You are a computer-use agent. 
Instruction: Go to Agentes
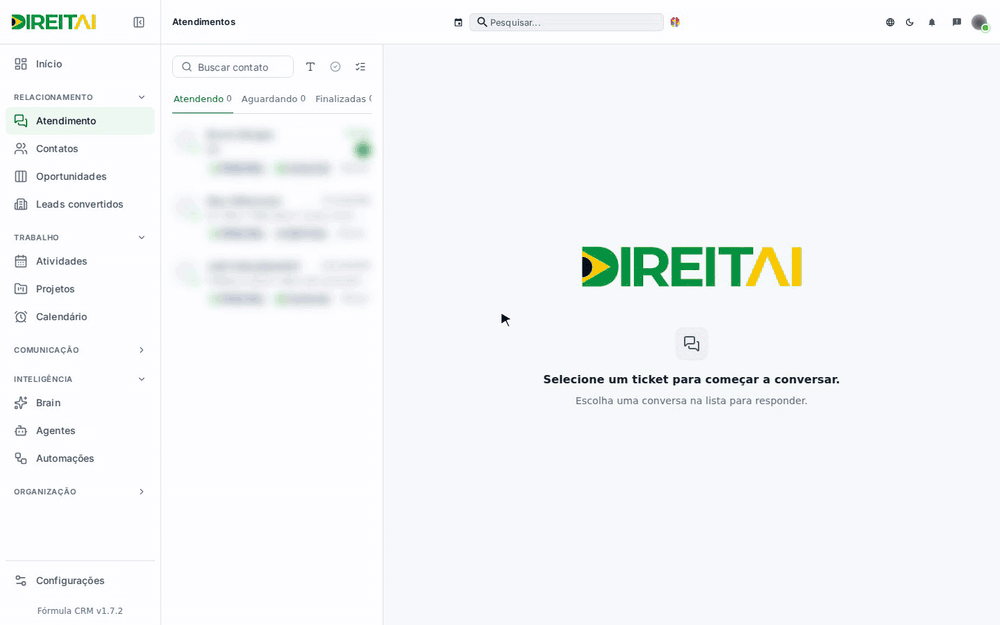click(x=80, y=430)
